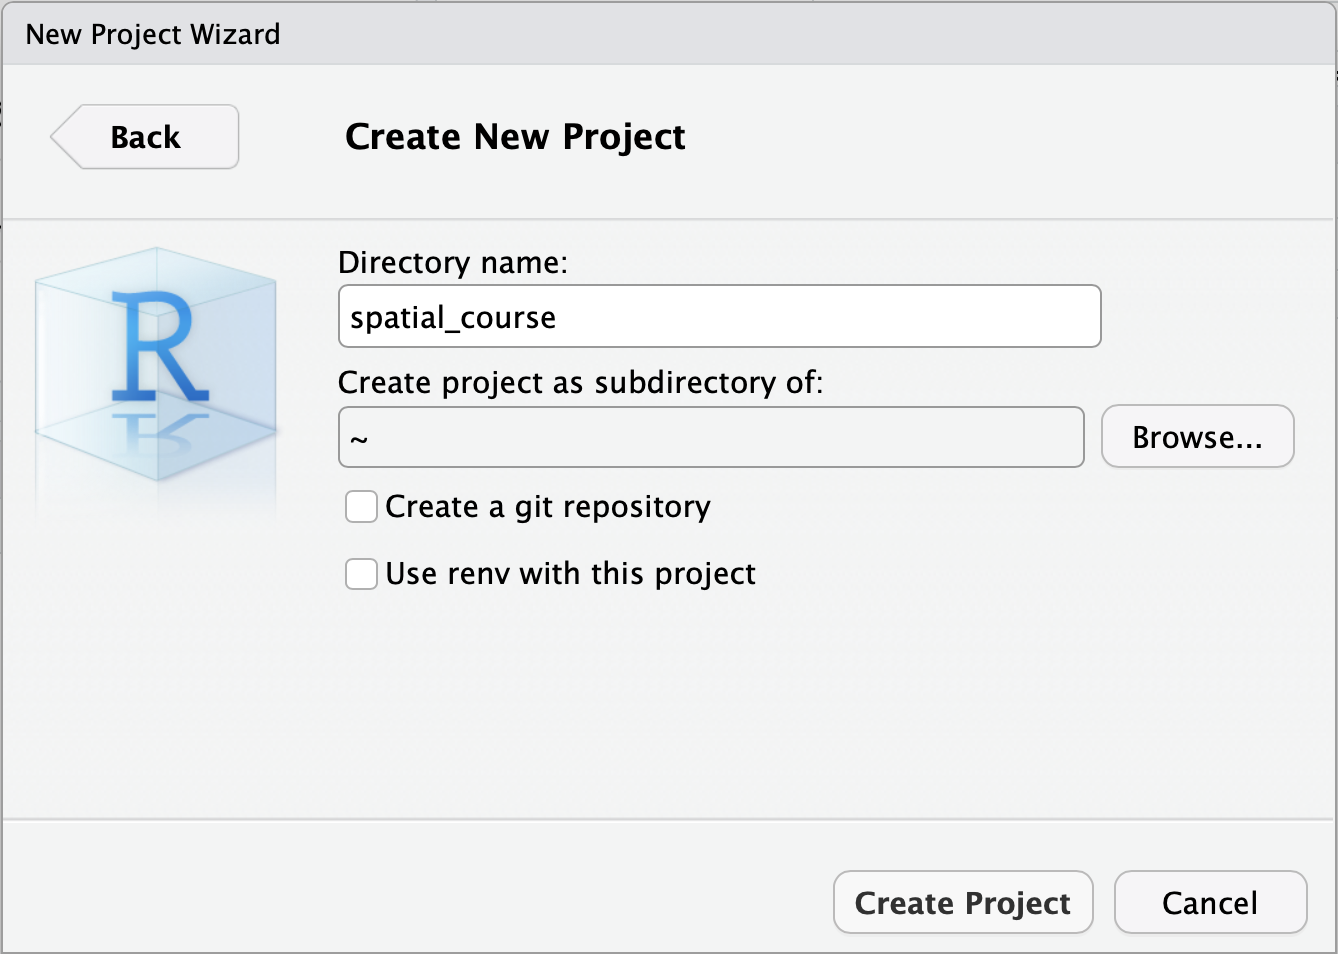Viewport: 1338px width, 954px height.
Task: Click the Create New Project heading
Action: click(515, 137)
